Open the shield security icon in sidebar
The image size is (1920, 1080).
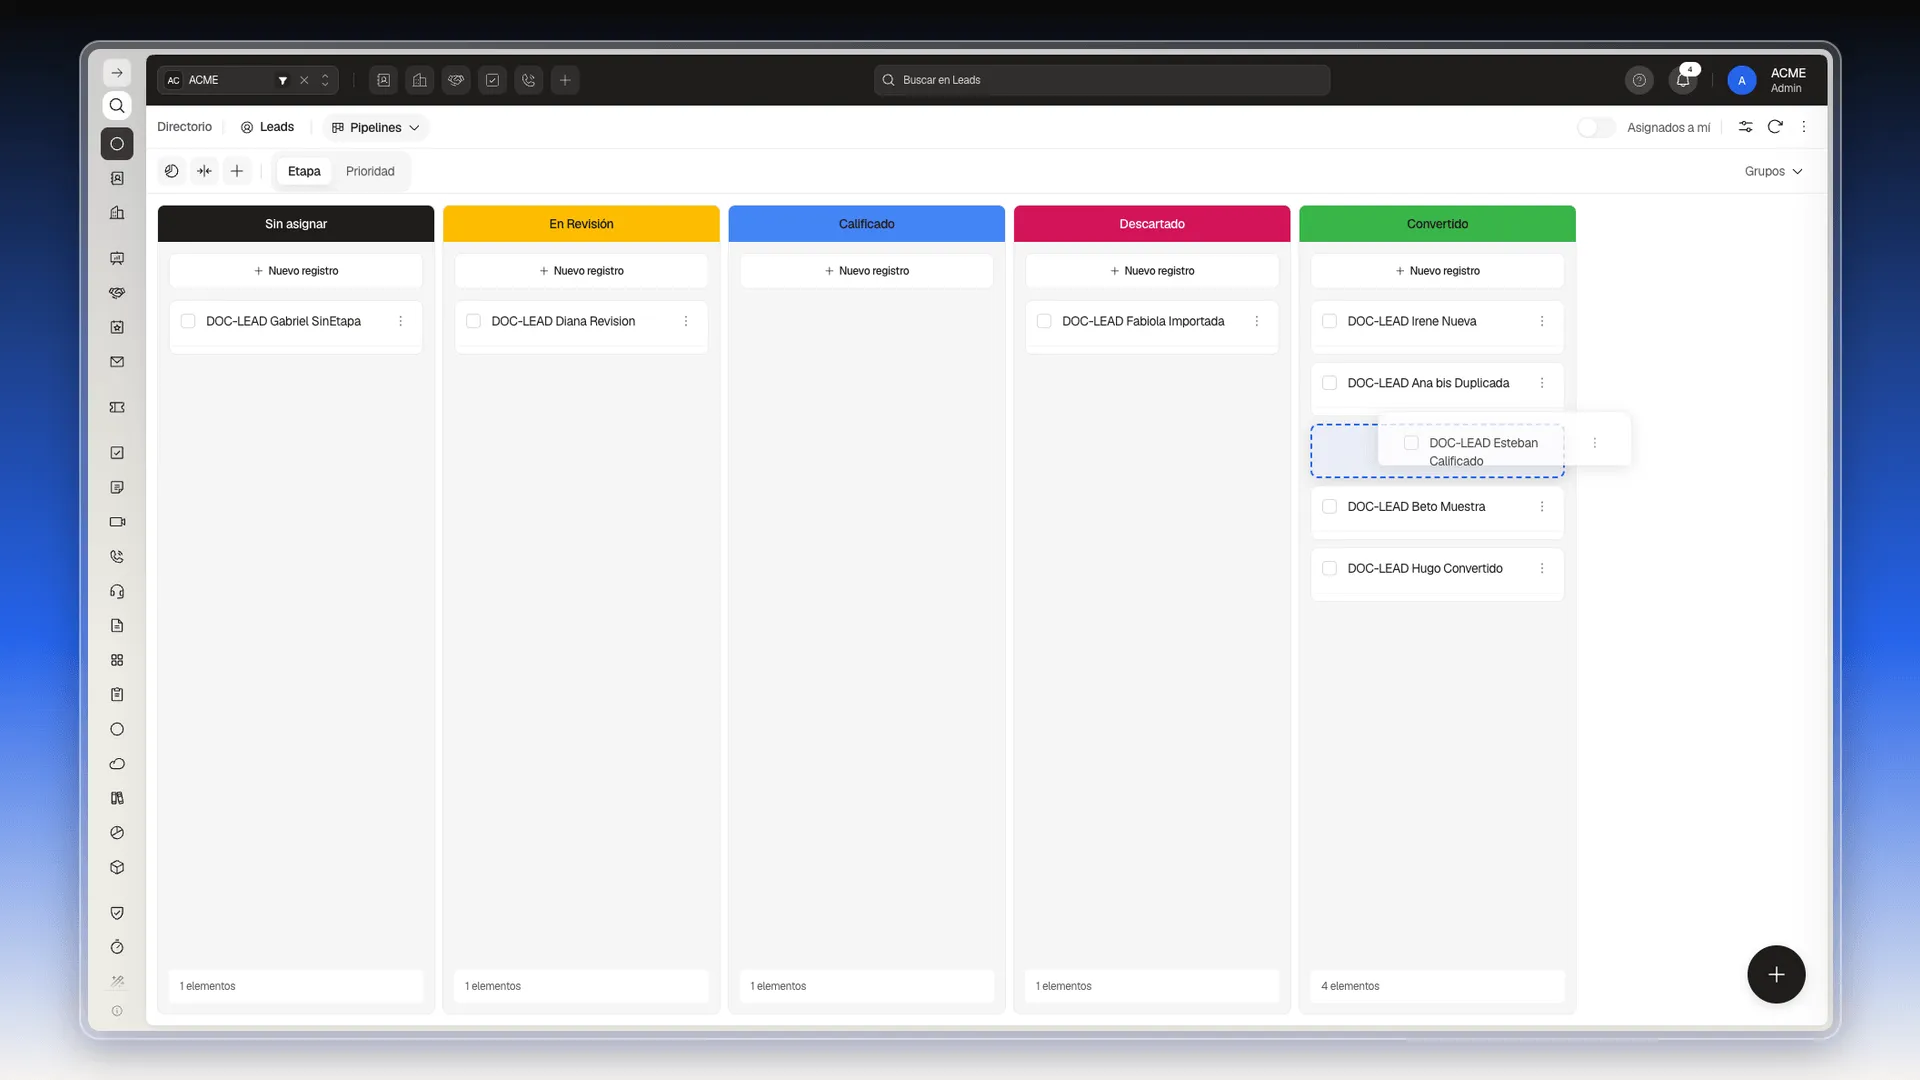point(117,913)
